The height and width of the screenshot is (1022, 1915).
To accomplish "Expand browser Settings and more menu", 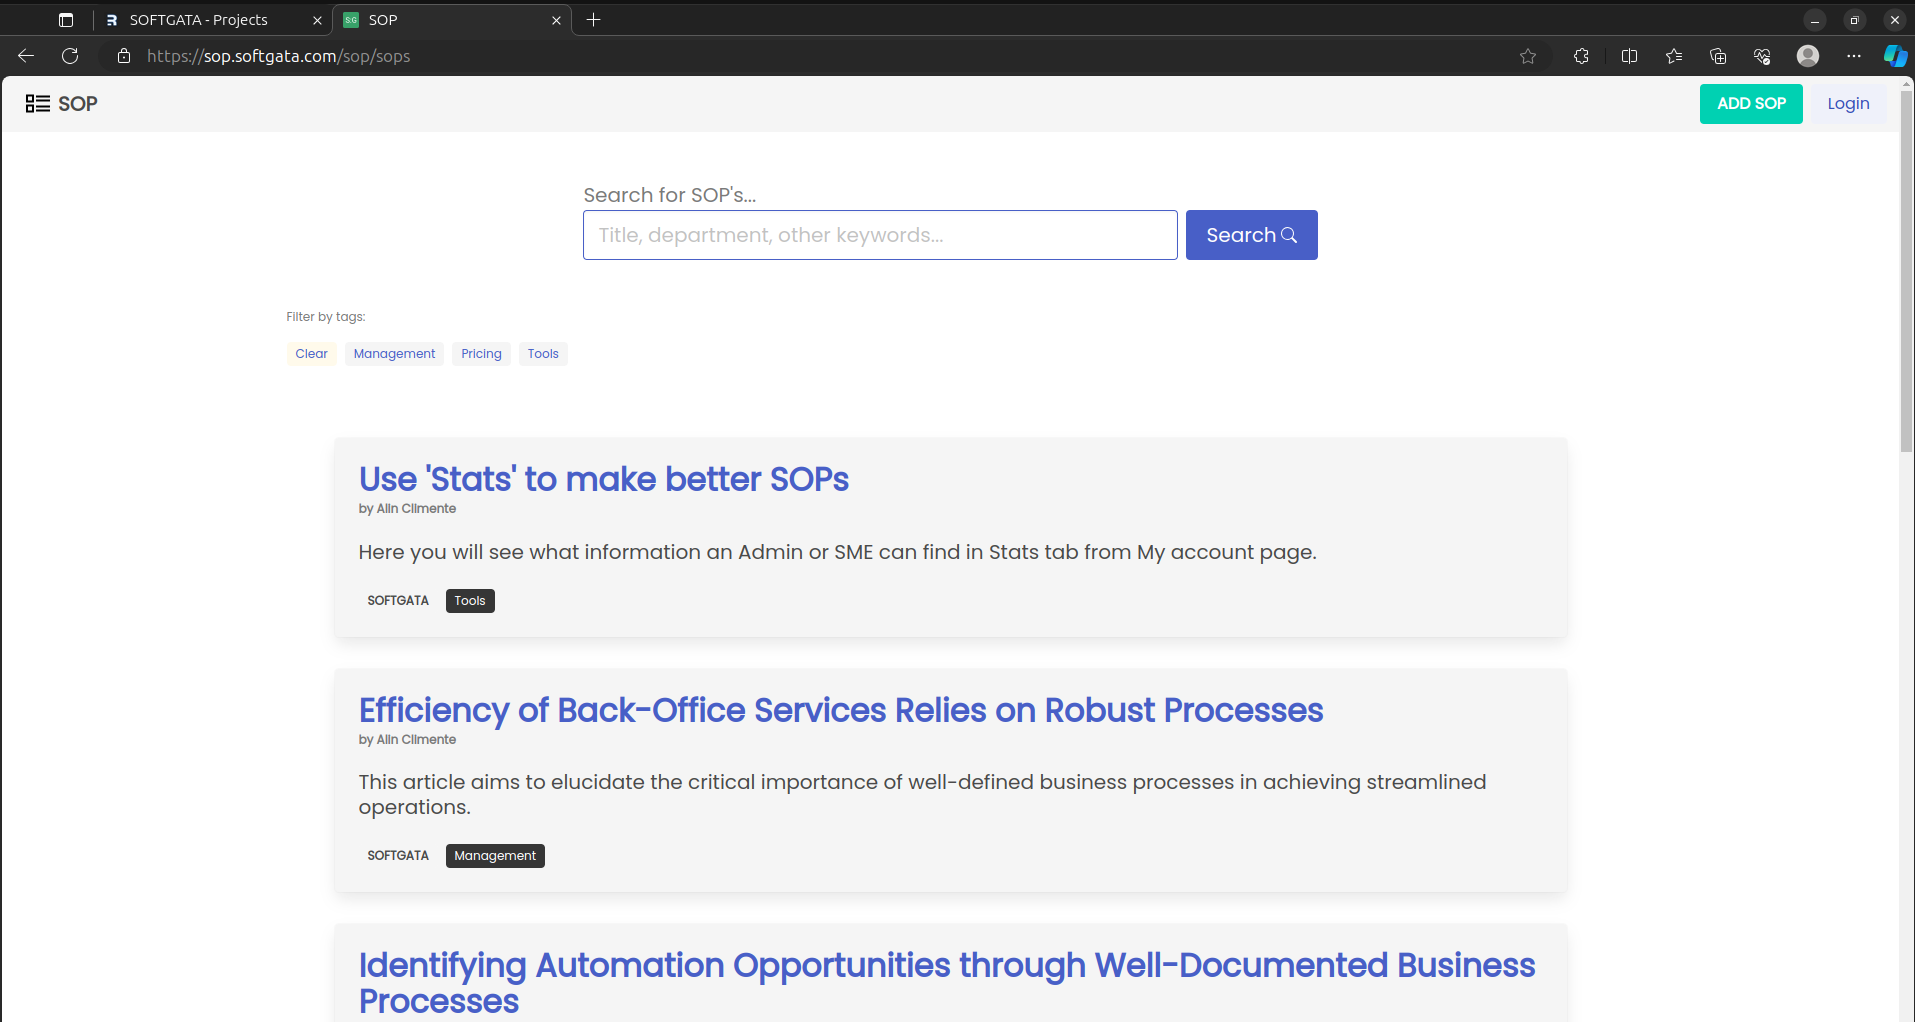I will tap(1854, 56).
